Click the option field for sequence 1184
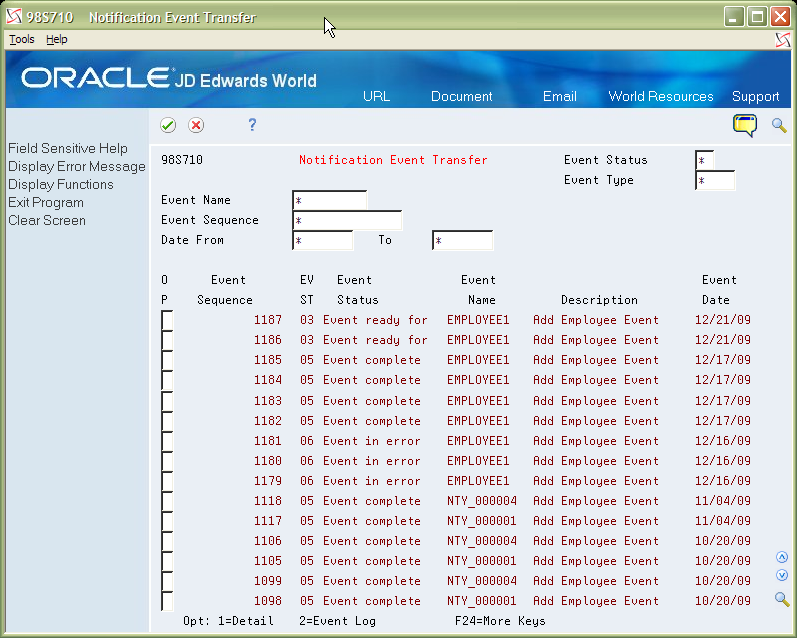Viewport: 797px width, 638px height. [x=167, y=380]
